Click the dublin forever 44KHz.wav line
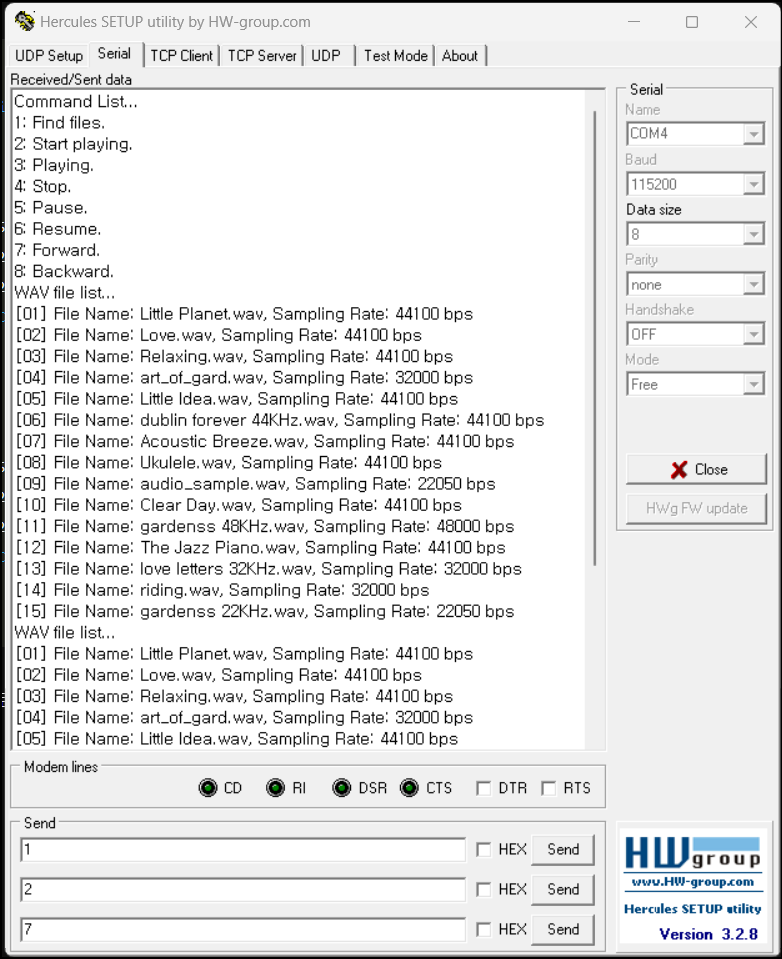The height and width of the screenshot is (959, 782). pyautogui.click(x=279, y=420)
